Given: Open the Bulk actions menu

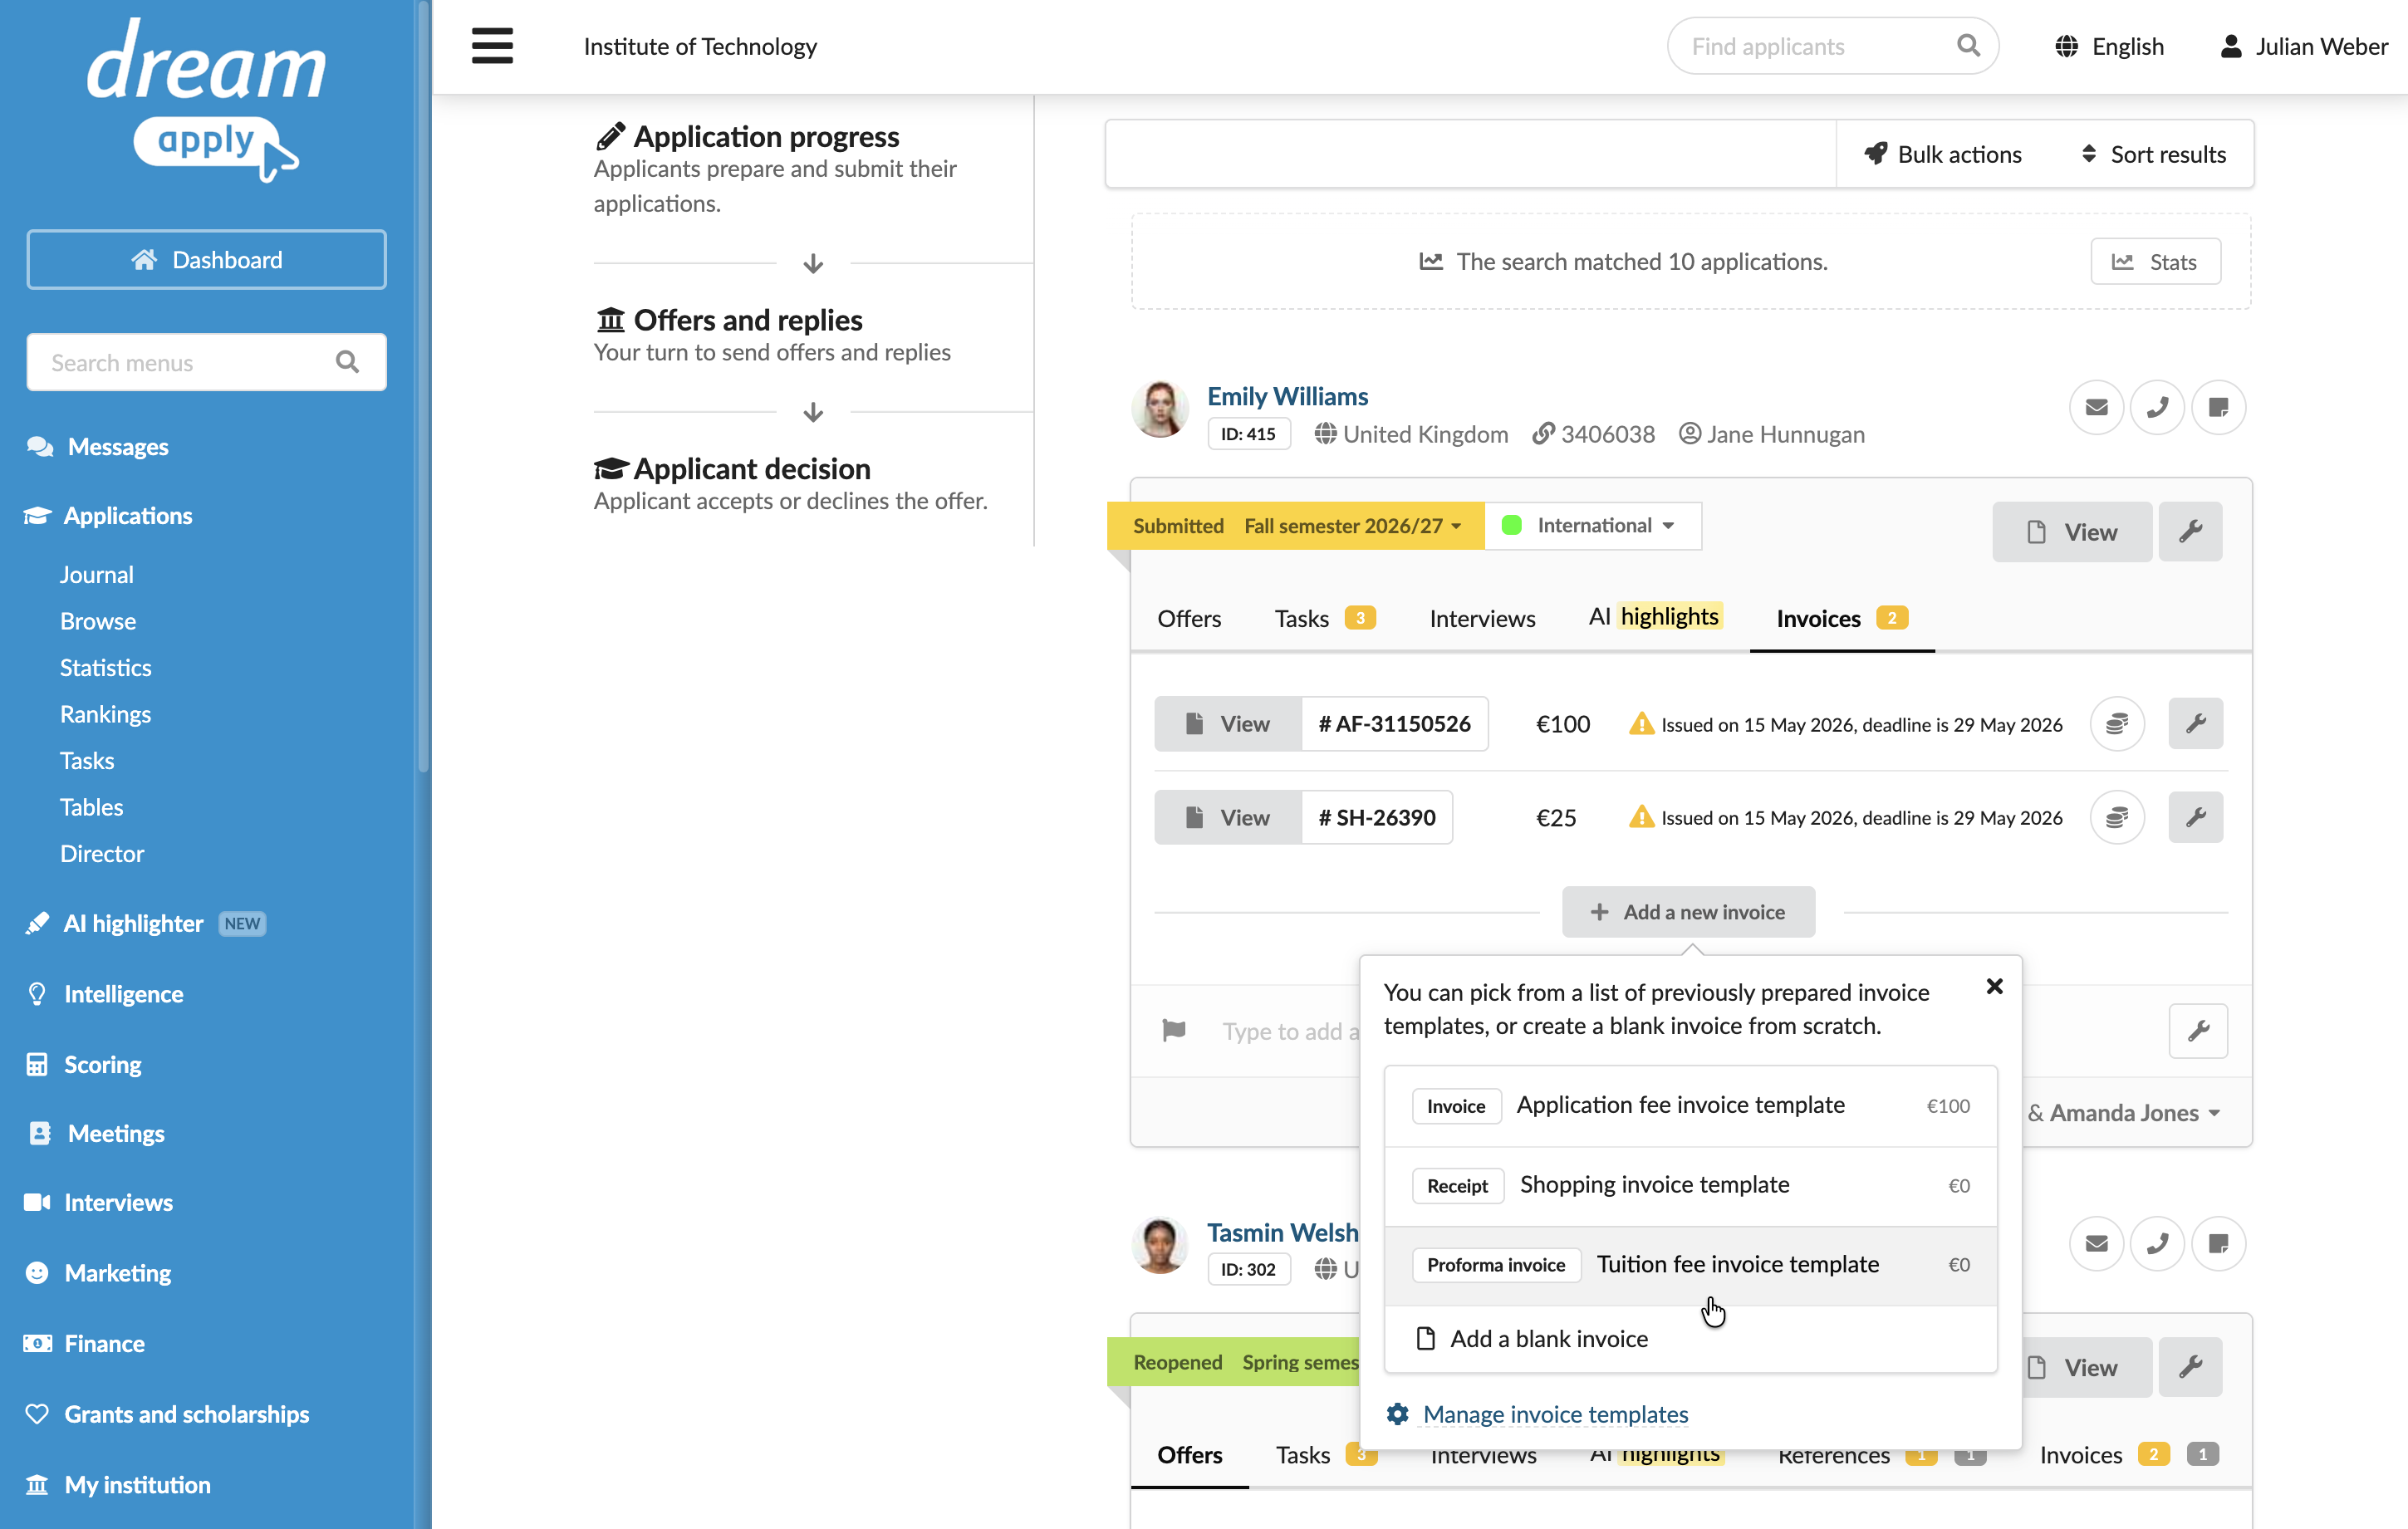Looking at the screenshot, I should 1942,154.
